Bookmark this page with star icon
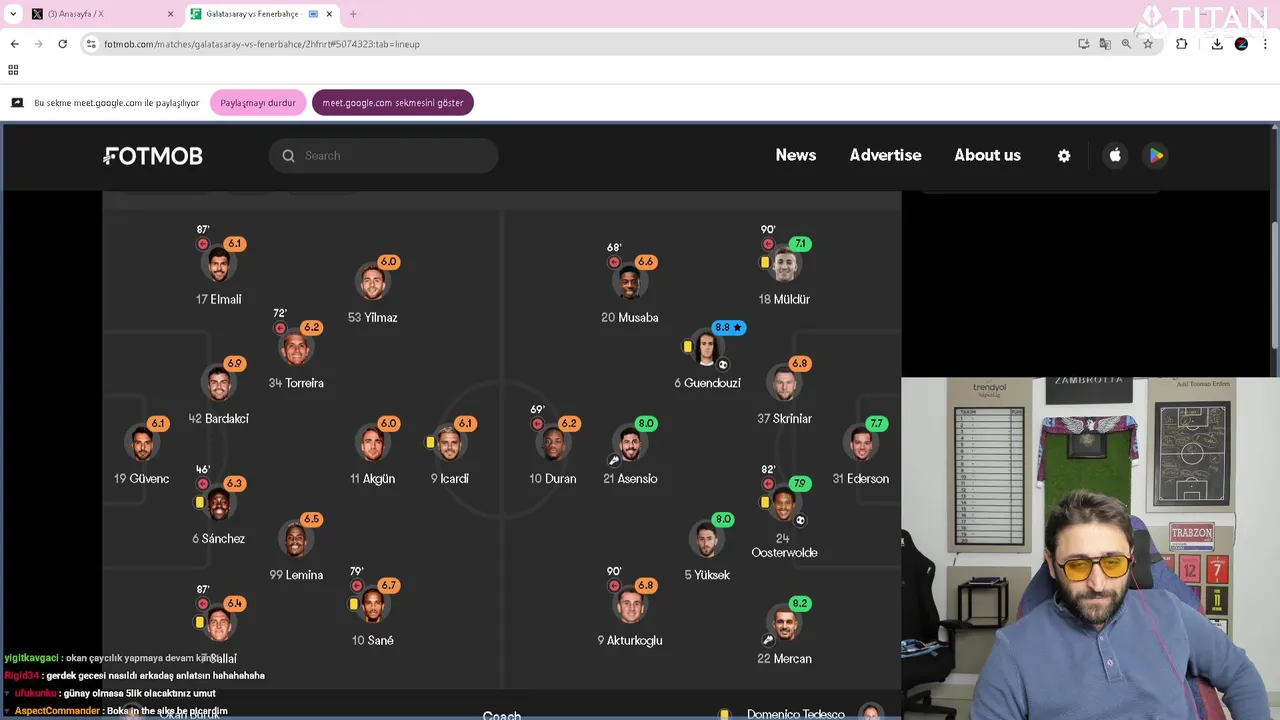The image size is (1280, 720). point(1148,44)
